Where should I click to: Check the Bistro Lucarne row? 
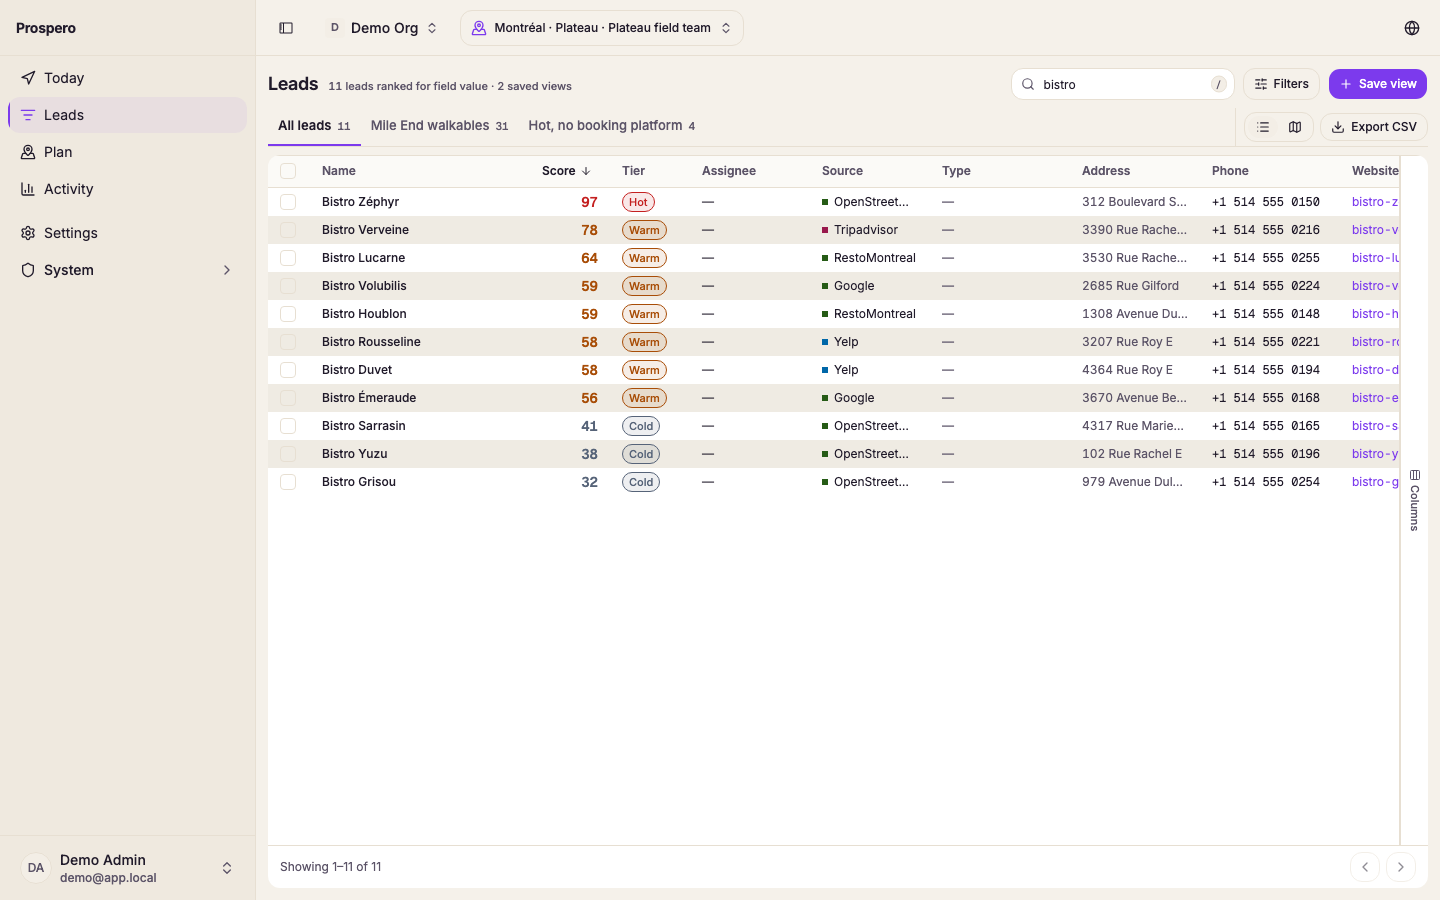(288, 258)
